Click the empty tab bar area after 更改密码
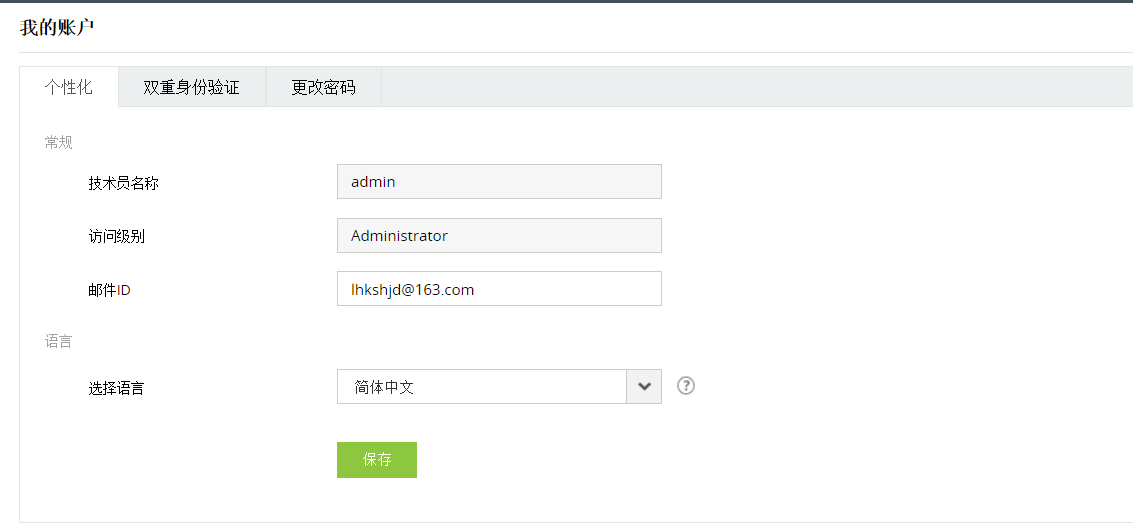The height and width of the screenshot is (525, 1133). 750,87
